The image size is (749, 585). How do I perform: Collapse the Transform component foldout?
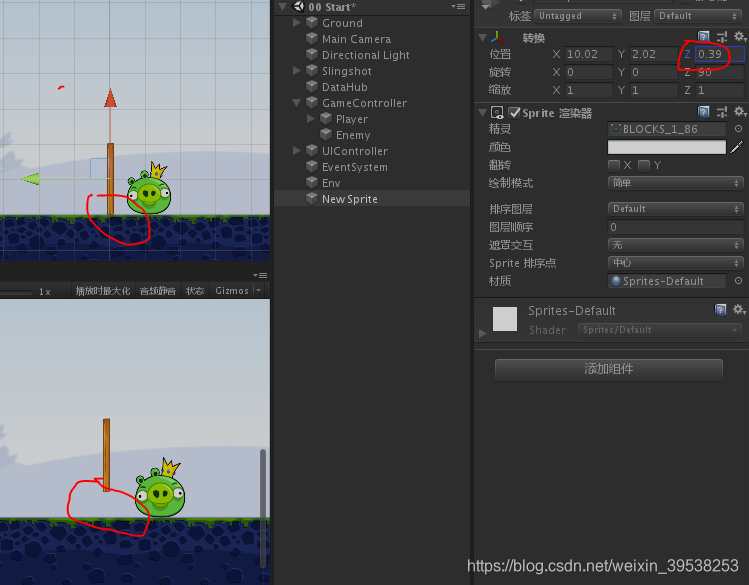(x=482, y=37)
